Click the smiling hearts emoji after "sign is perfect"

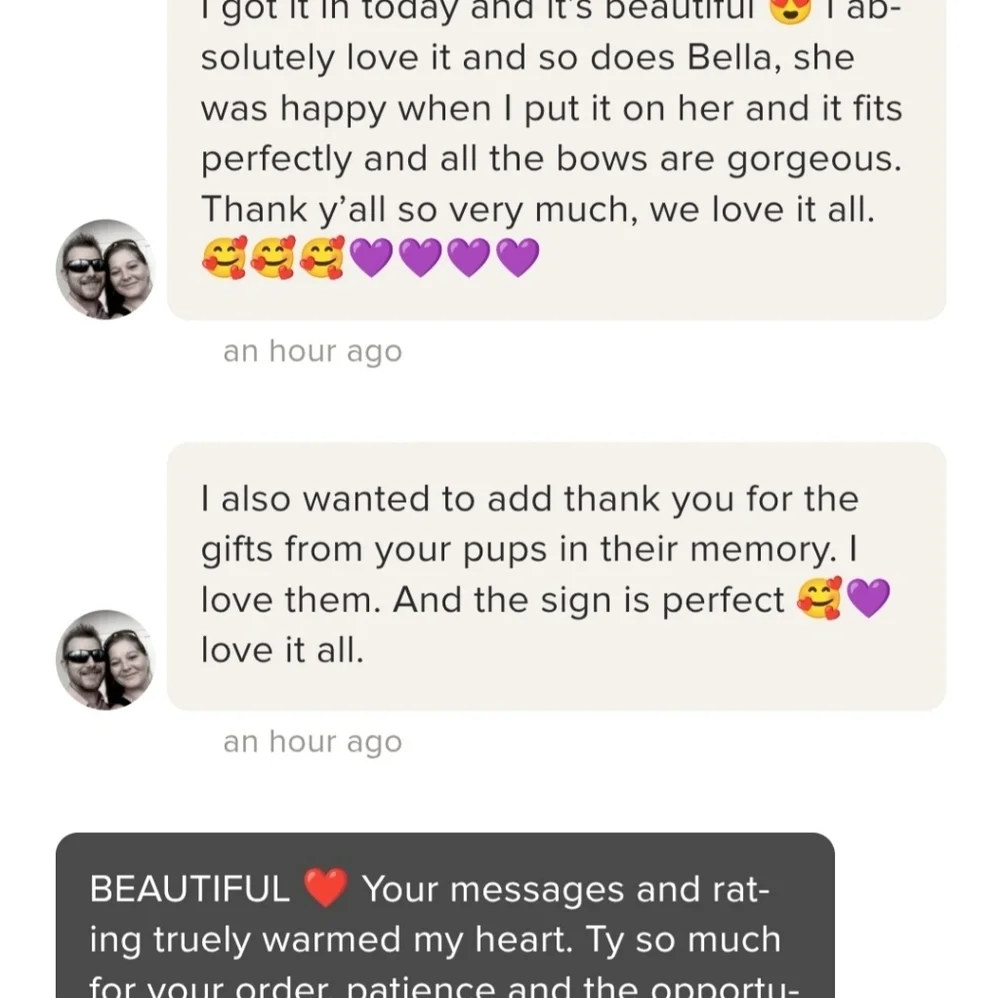(x=820, y=598)
